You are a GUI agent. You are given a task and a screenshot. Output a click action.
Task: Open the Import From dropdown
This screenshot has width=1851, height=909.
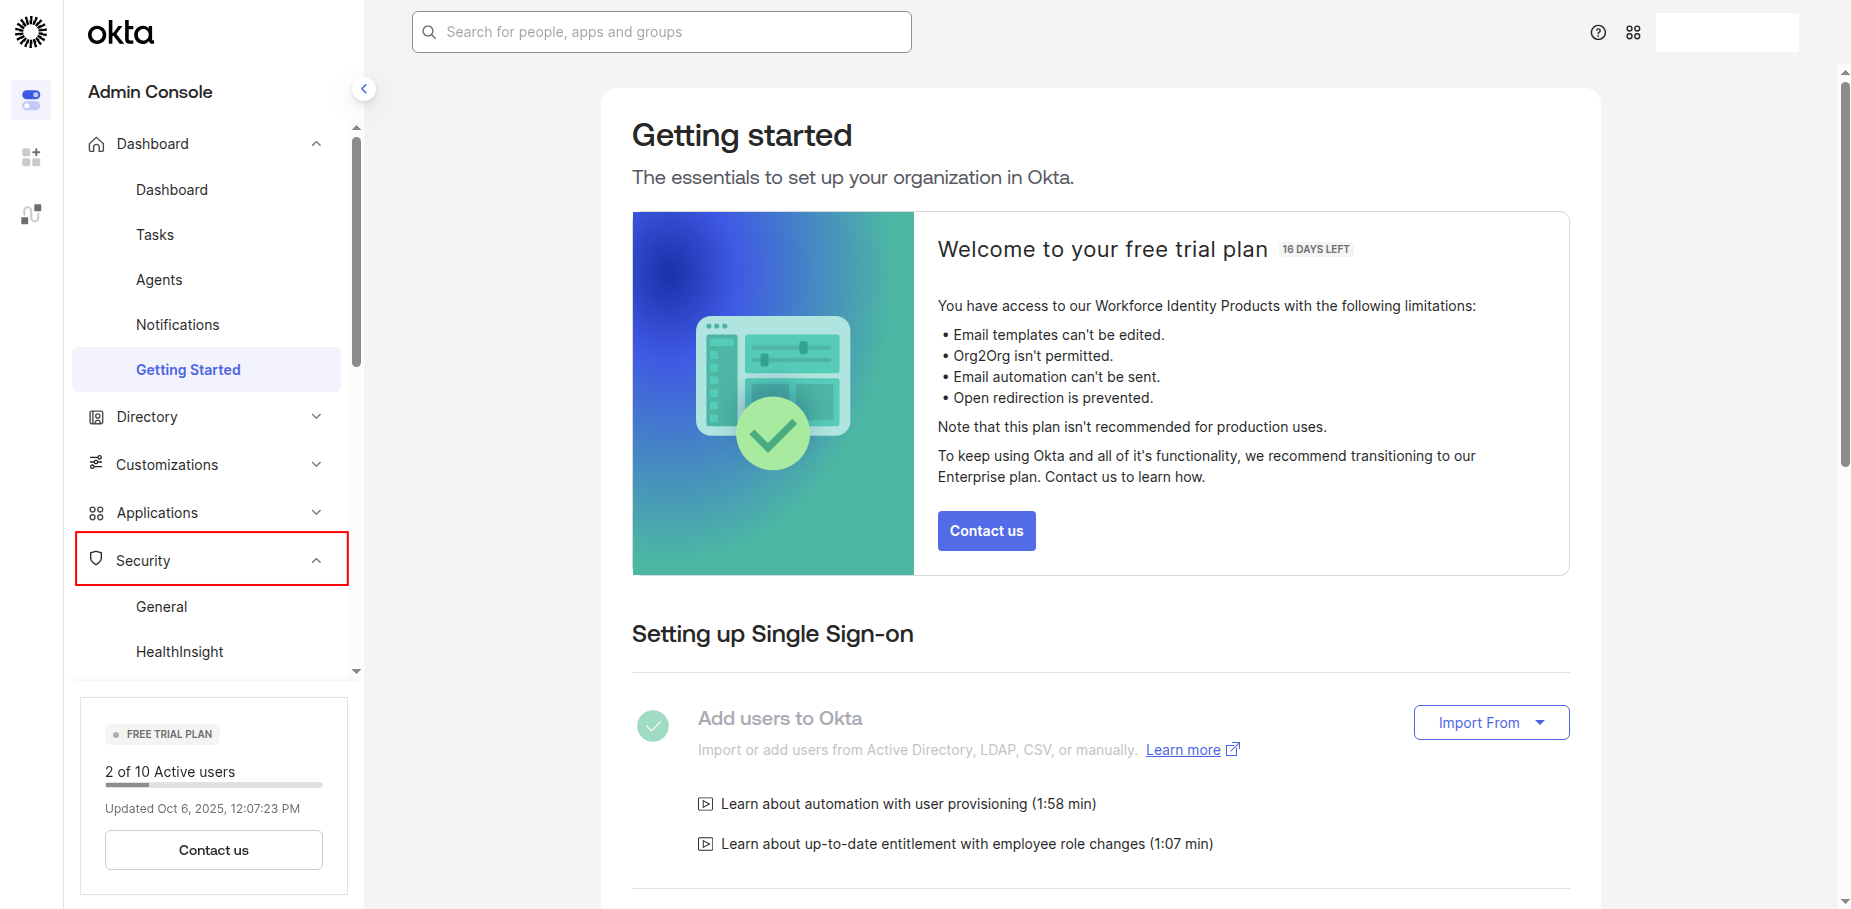coord(1490,723)
